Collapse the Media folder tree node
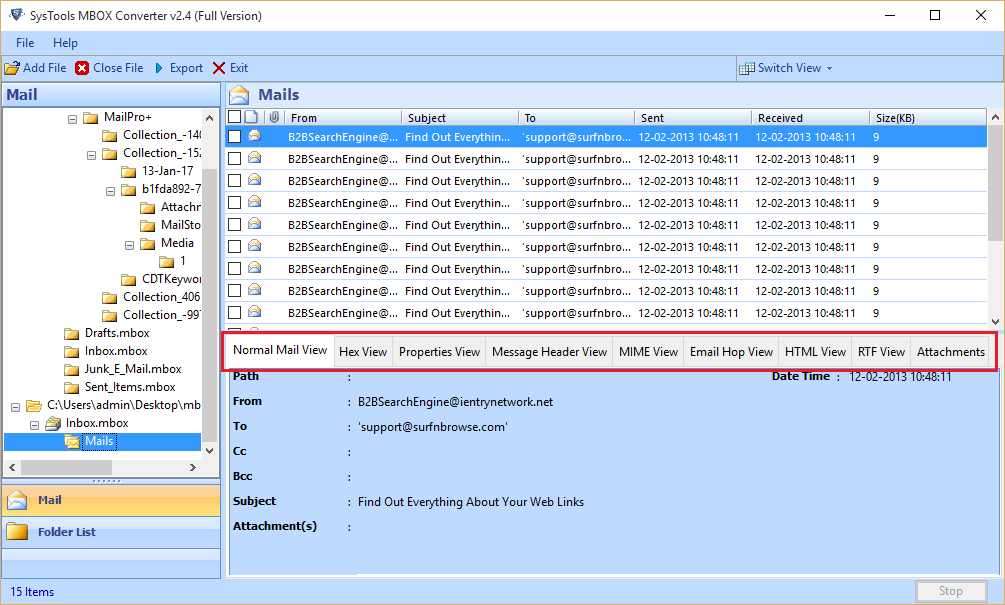Screen dimensions: 1005x605 130,244
